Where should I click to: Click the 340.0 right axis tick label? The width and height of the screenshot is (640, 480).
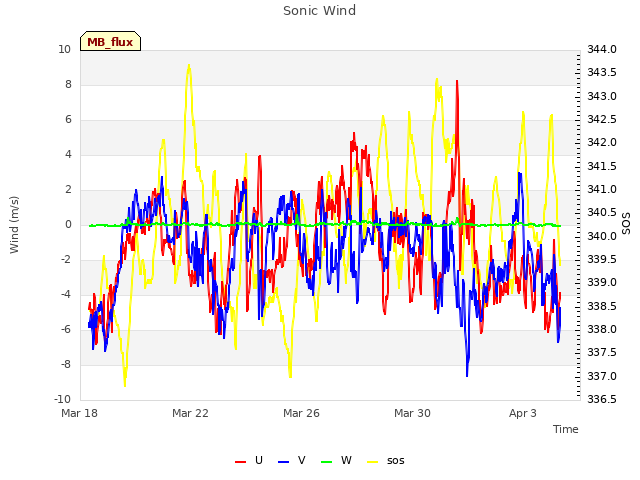pos(602,236)
